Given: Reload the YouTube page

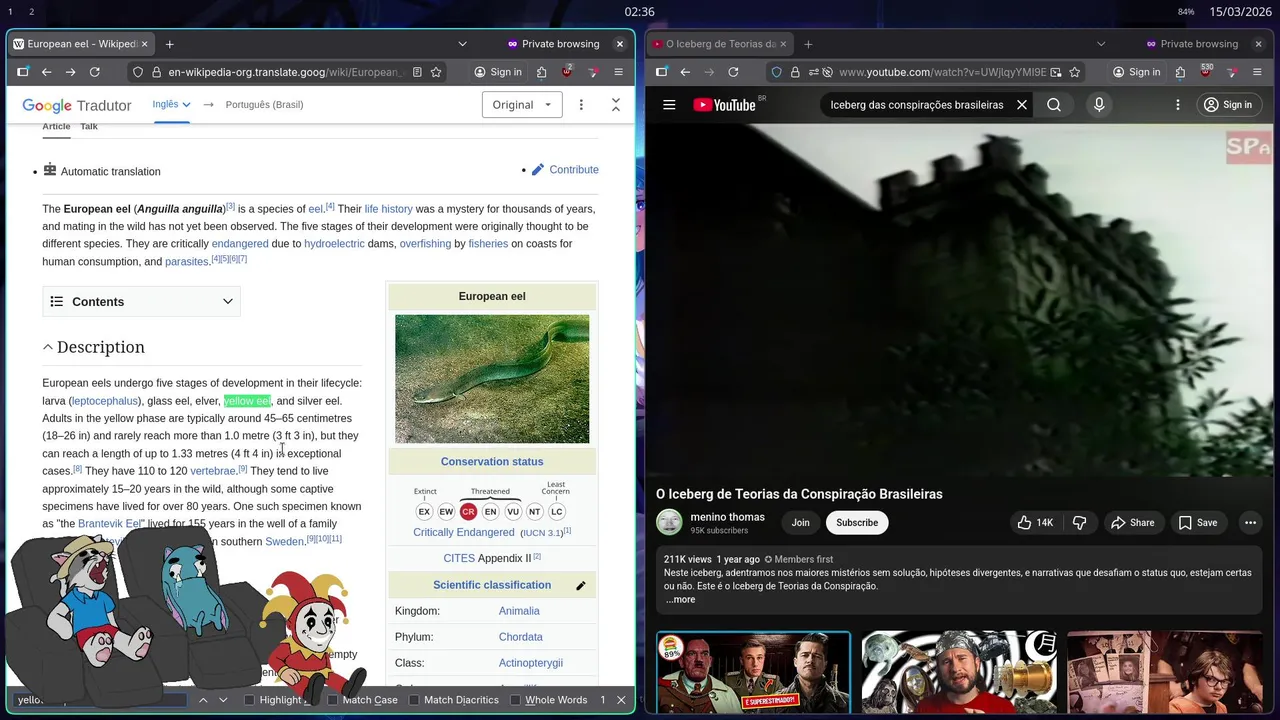Looking at the screenshot, I should (733, 72).
